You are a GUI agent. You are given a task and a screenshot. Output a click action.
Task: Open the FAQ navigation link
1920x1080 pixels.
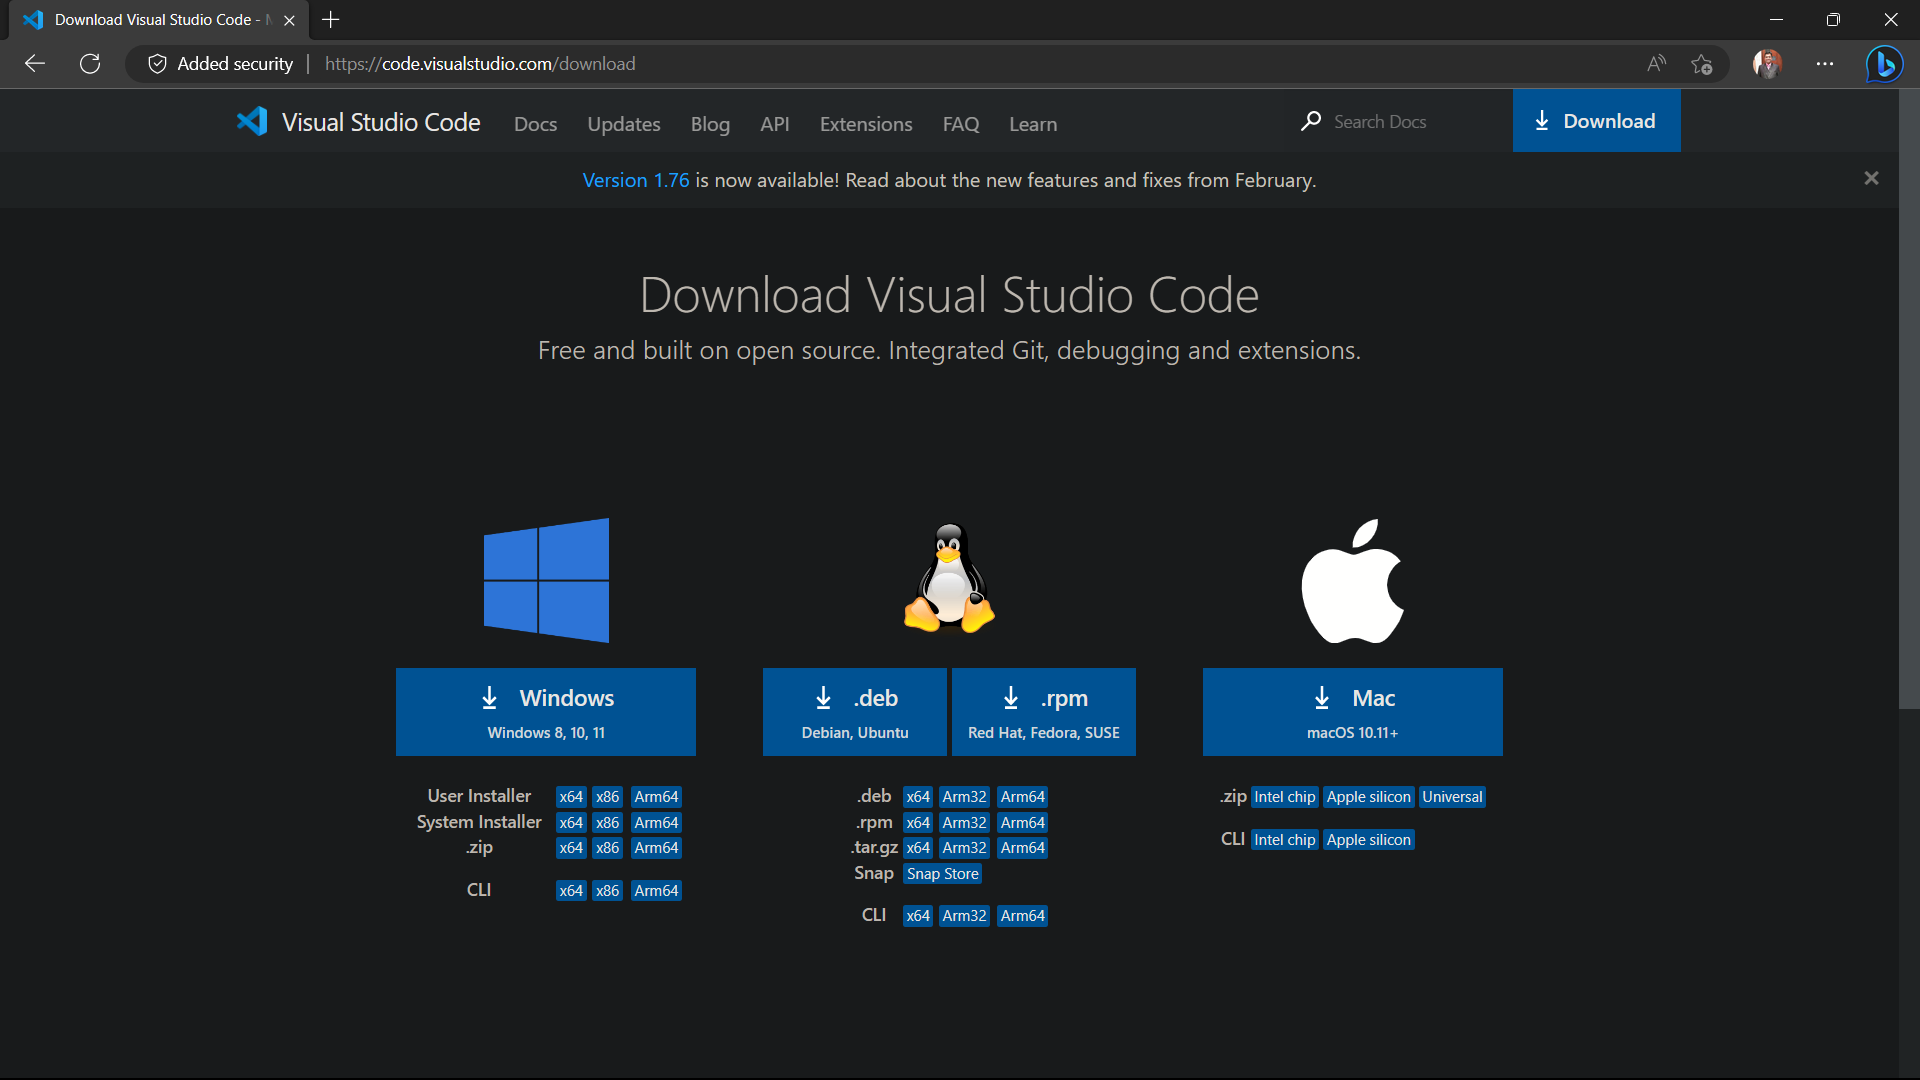pyautogui.click(x=960, y=124)
